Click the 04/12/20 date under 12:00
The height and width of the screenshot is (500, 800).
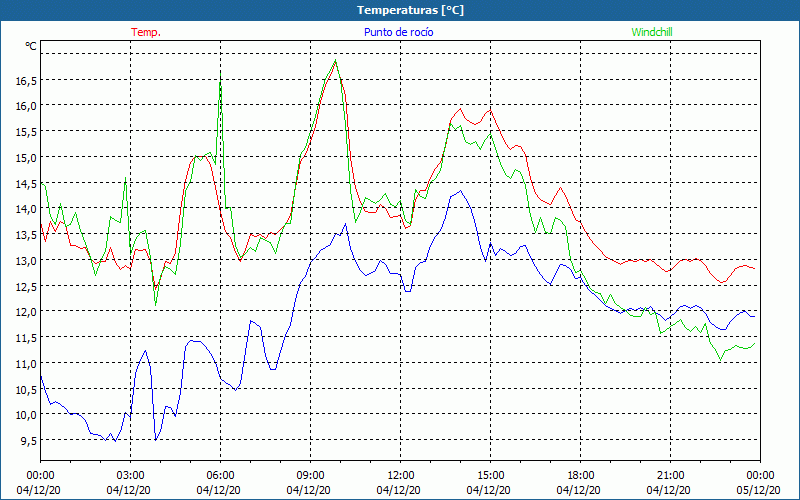(398, 490)
